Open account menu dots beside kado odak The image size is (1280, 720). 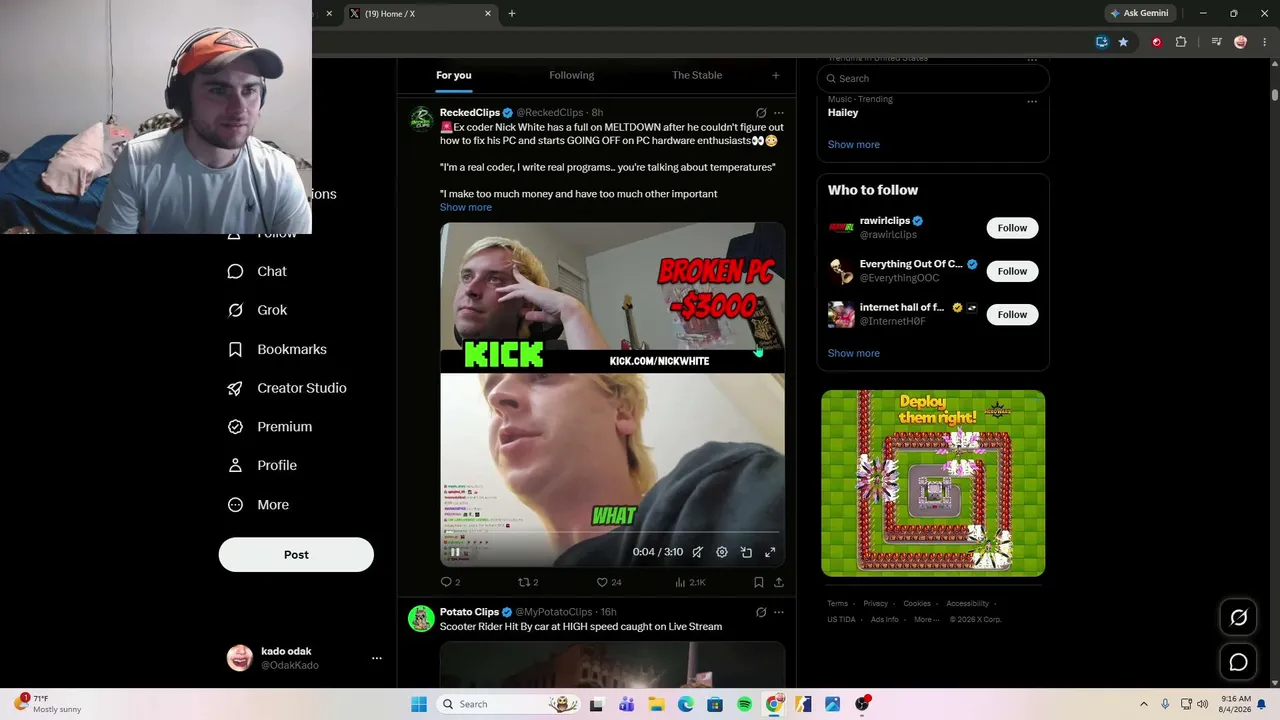point(377,658)
